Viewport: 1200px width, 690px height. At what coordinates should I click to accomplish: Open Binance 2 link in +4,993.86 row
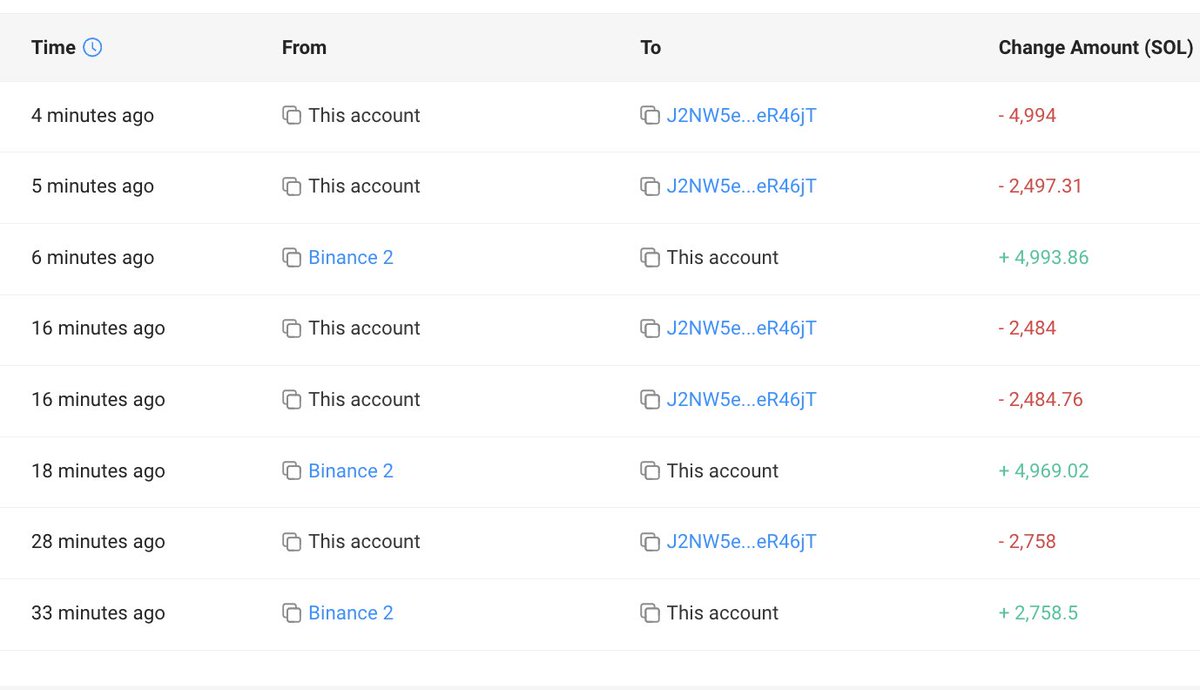pos(351,258)
